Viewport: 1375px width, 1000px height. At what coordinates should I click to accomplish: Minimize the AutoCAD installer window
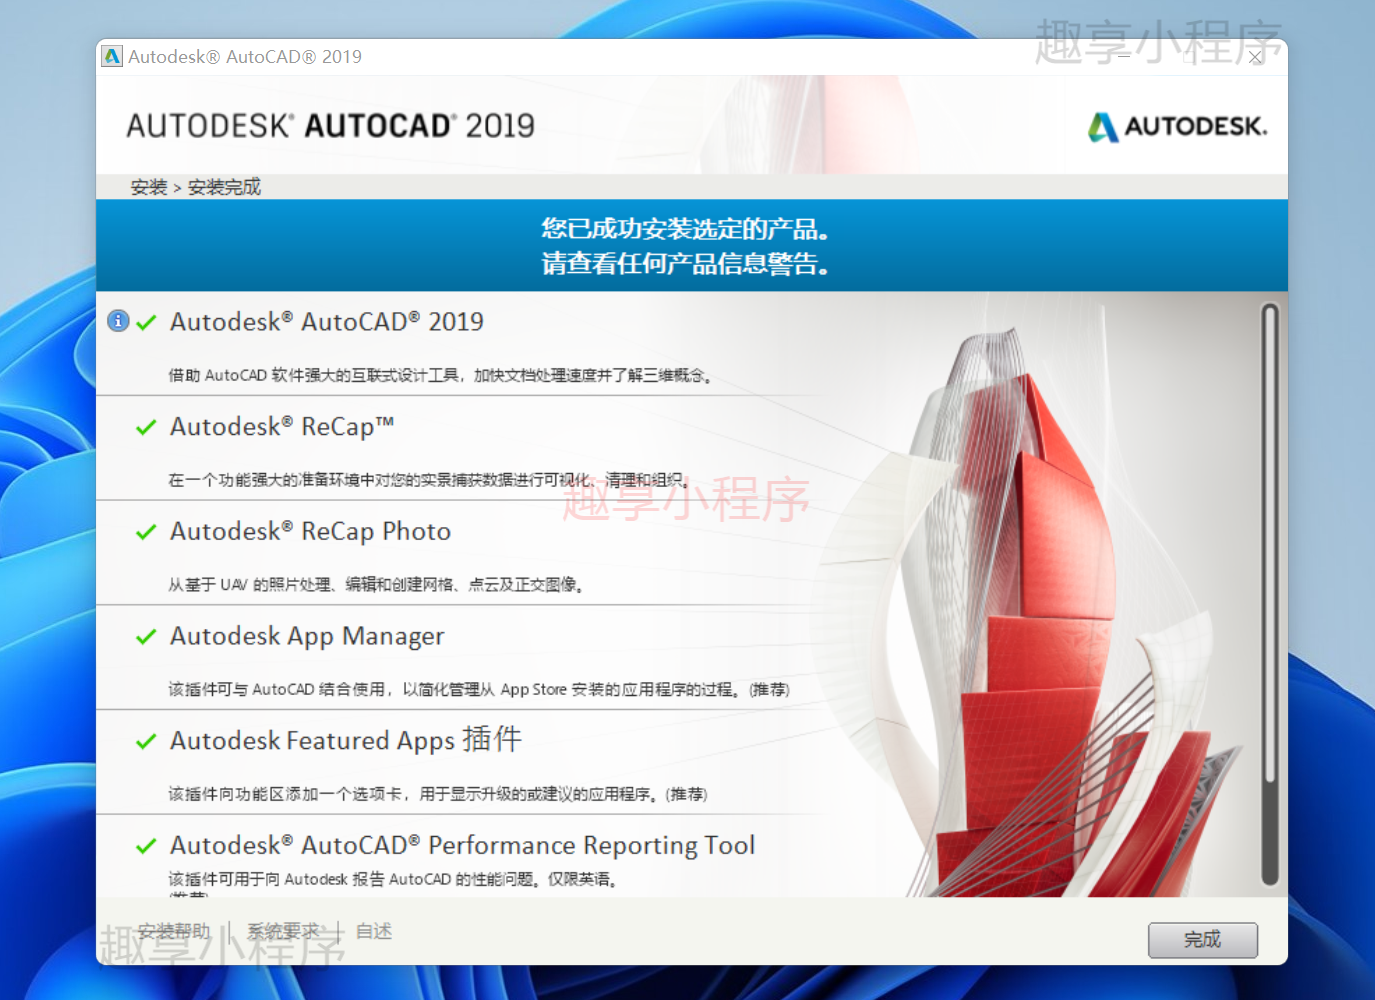[x=1124, y=57]
